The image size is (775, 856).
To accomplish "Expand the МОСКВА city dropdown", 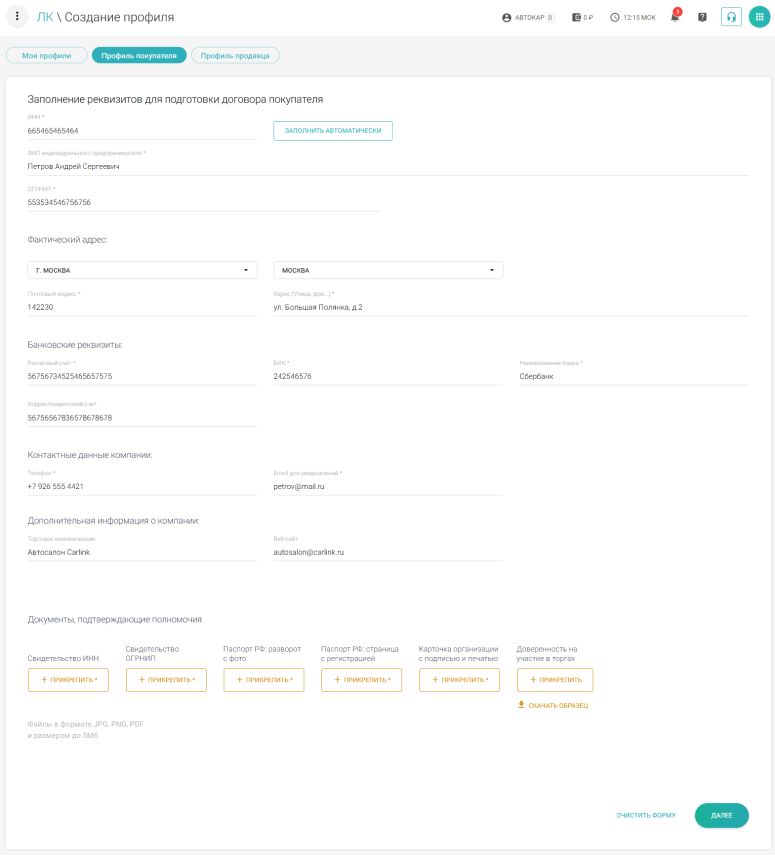I will 388,270.
